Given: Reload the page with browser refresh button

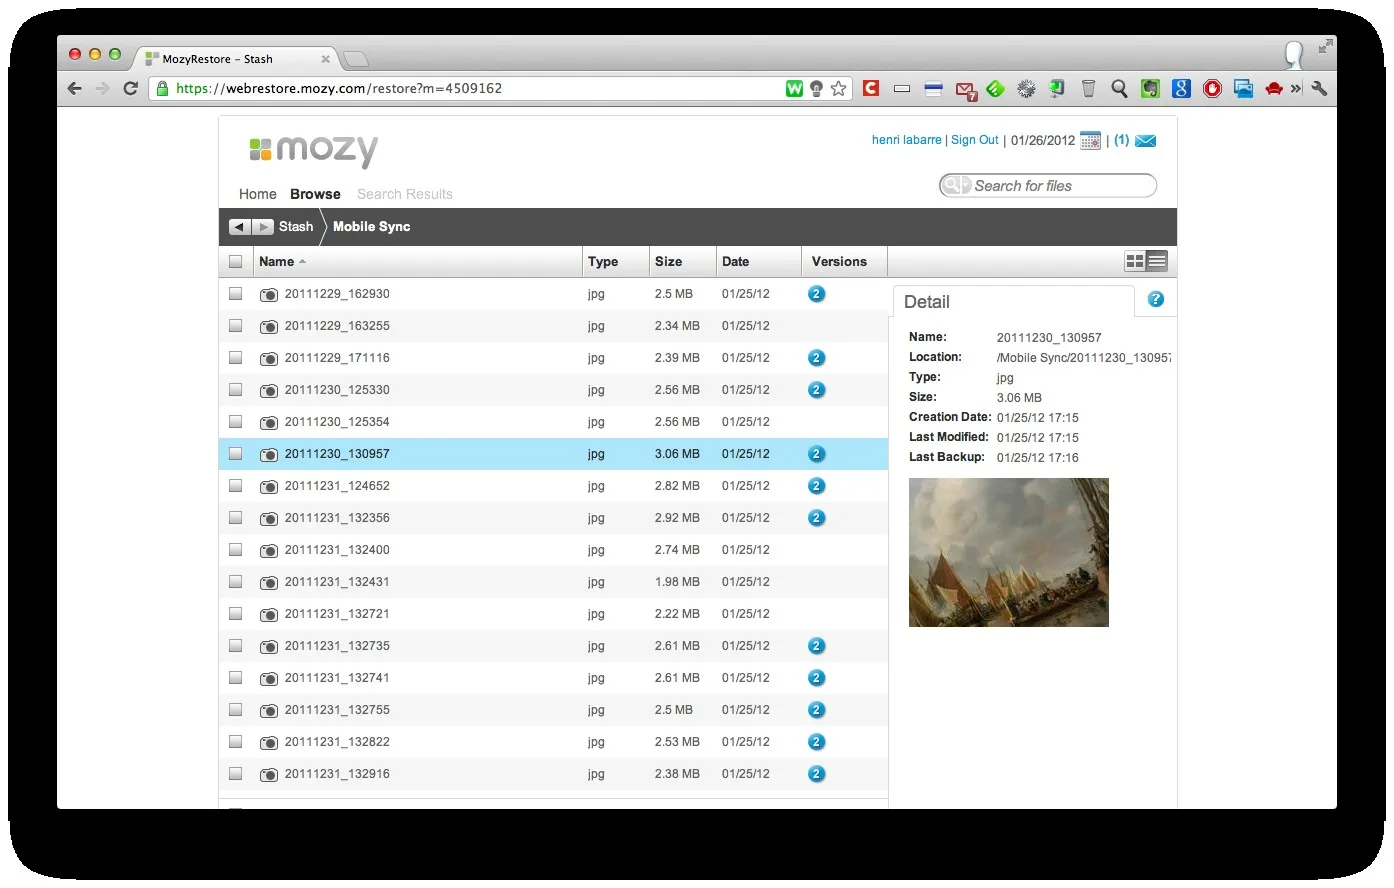Looking at the screenshot, I should pos(130,88).
